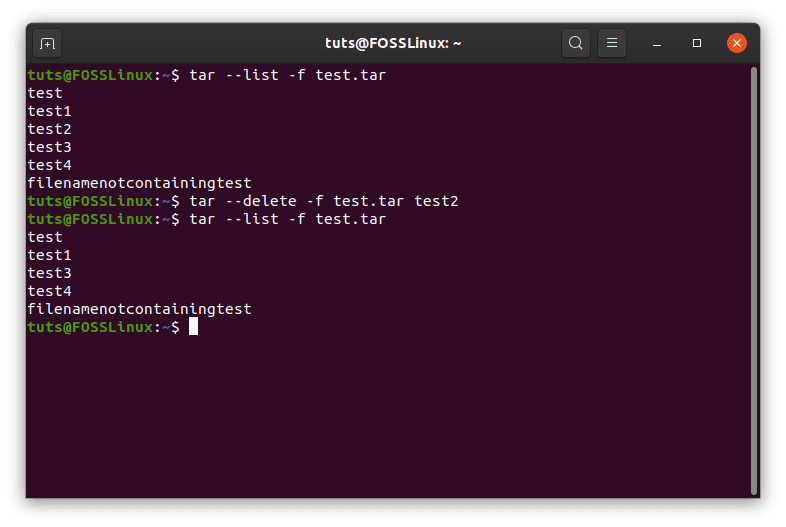Click filenamenotcontainingtest in the second listing
The height and width of the screenshot is (527, 786).
click(x=139, y=309)
